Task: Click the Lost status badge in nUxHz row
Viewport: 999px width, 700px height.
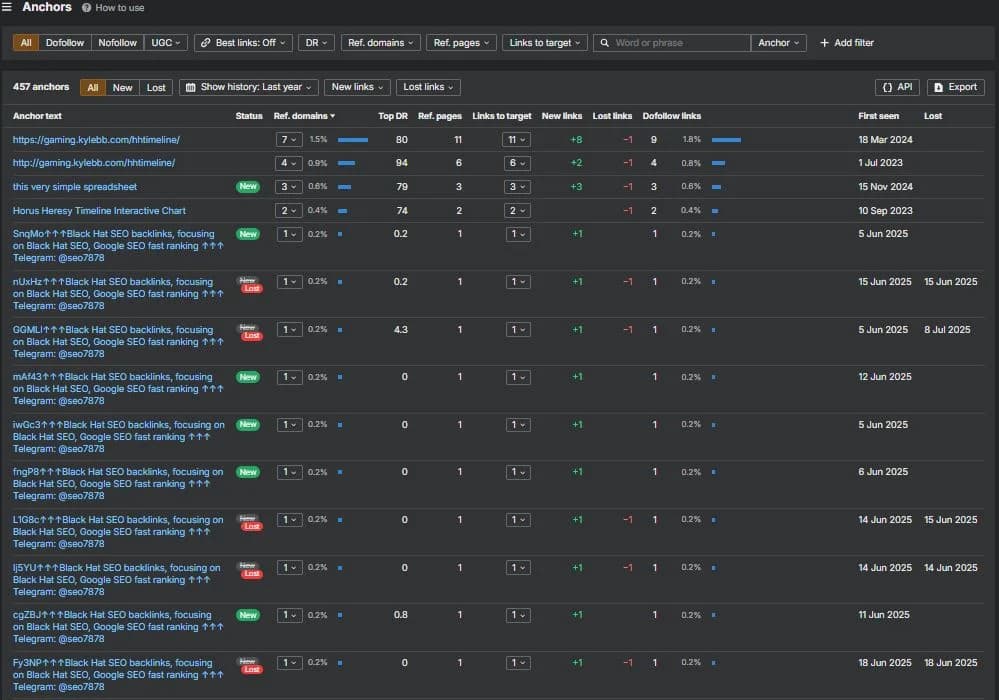Action: click(x=252, y=289)
